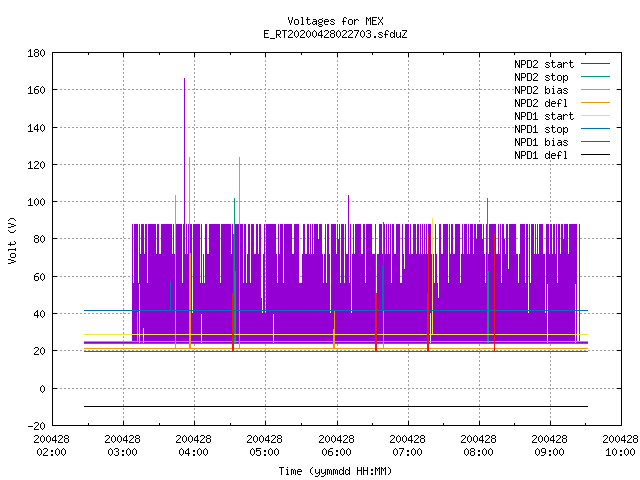The image size is (640, 480).
Task: Click the file name E_RT20200428022703.sfduZ
Action: pos(335,34)
